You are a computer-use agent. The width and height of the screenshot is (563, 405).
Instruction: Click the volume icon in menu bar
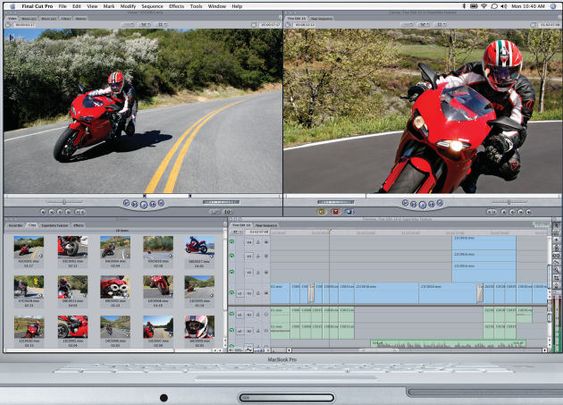point(504,6)
